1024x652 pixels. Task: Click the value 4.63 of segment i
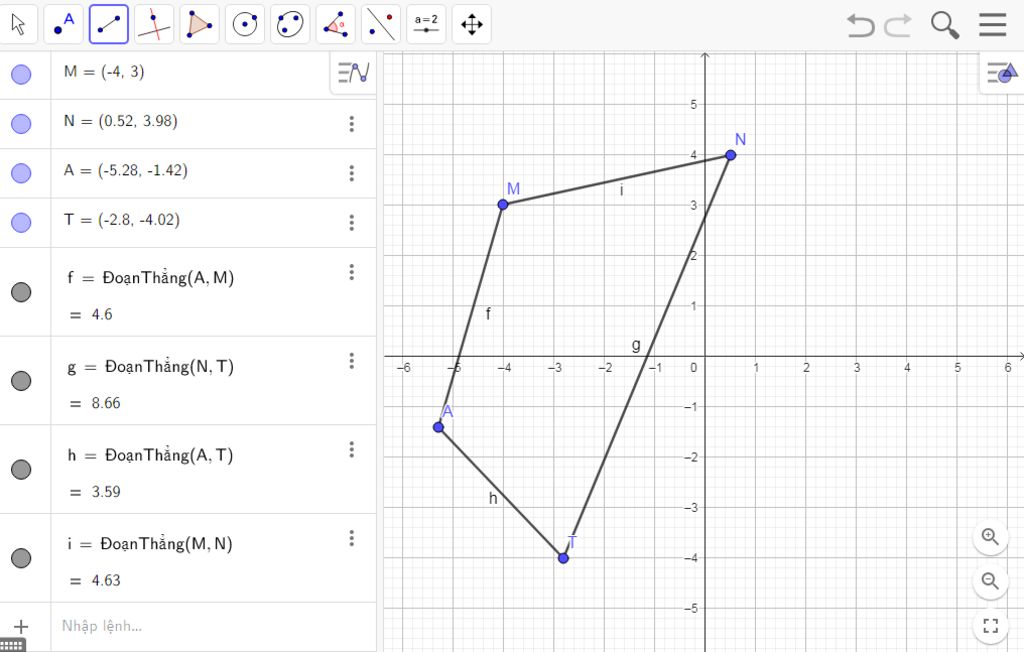pos(106,580)
